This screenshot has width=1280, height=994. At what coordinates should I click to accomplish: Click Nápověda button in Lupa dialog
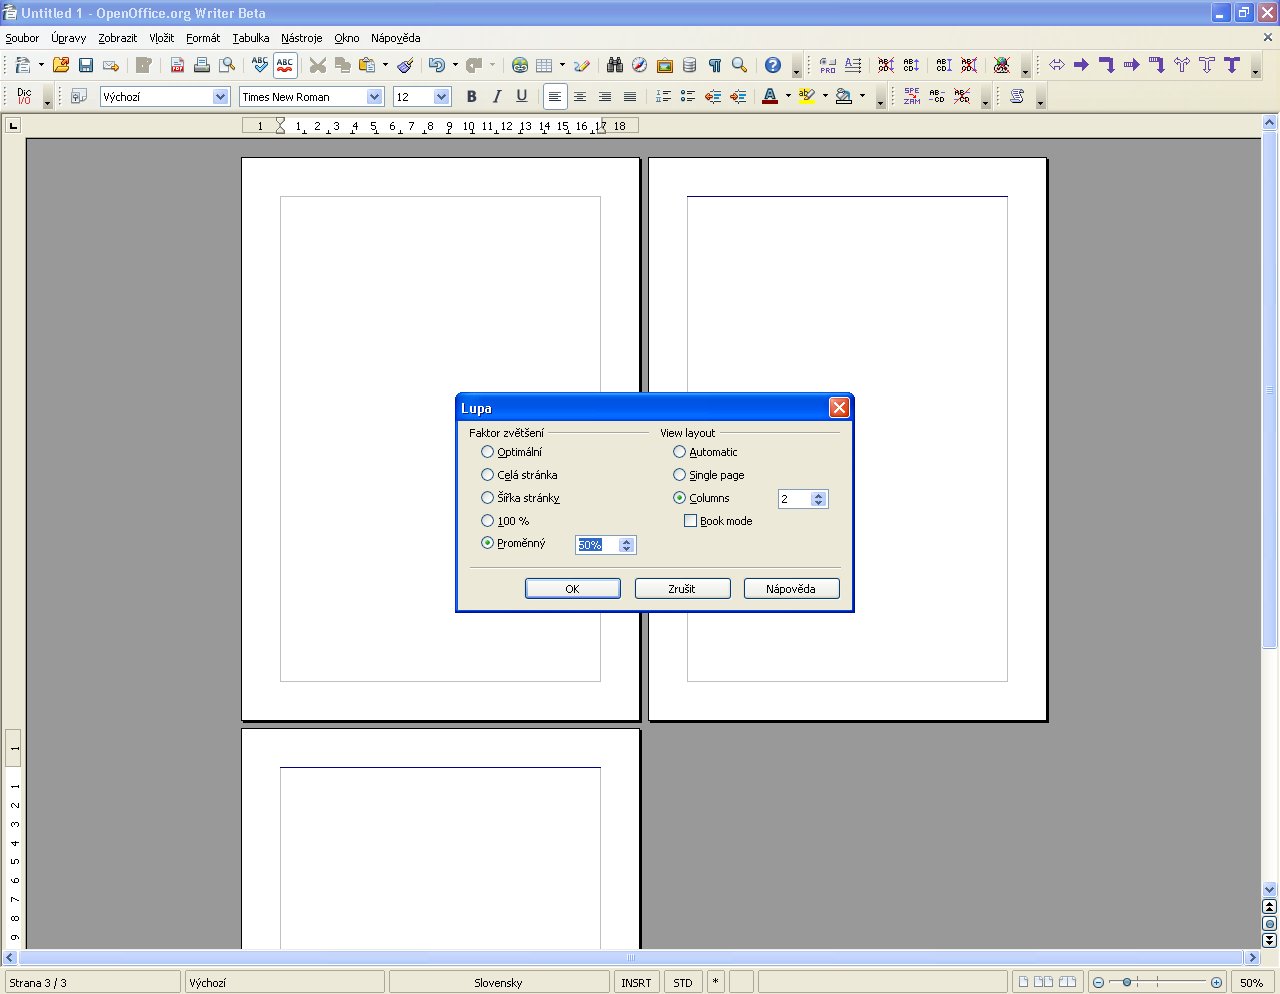pos(791,589)
